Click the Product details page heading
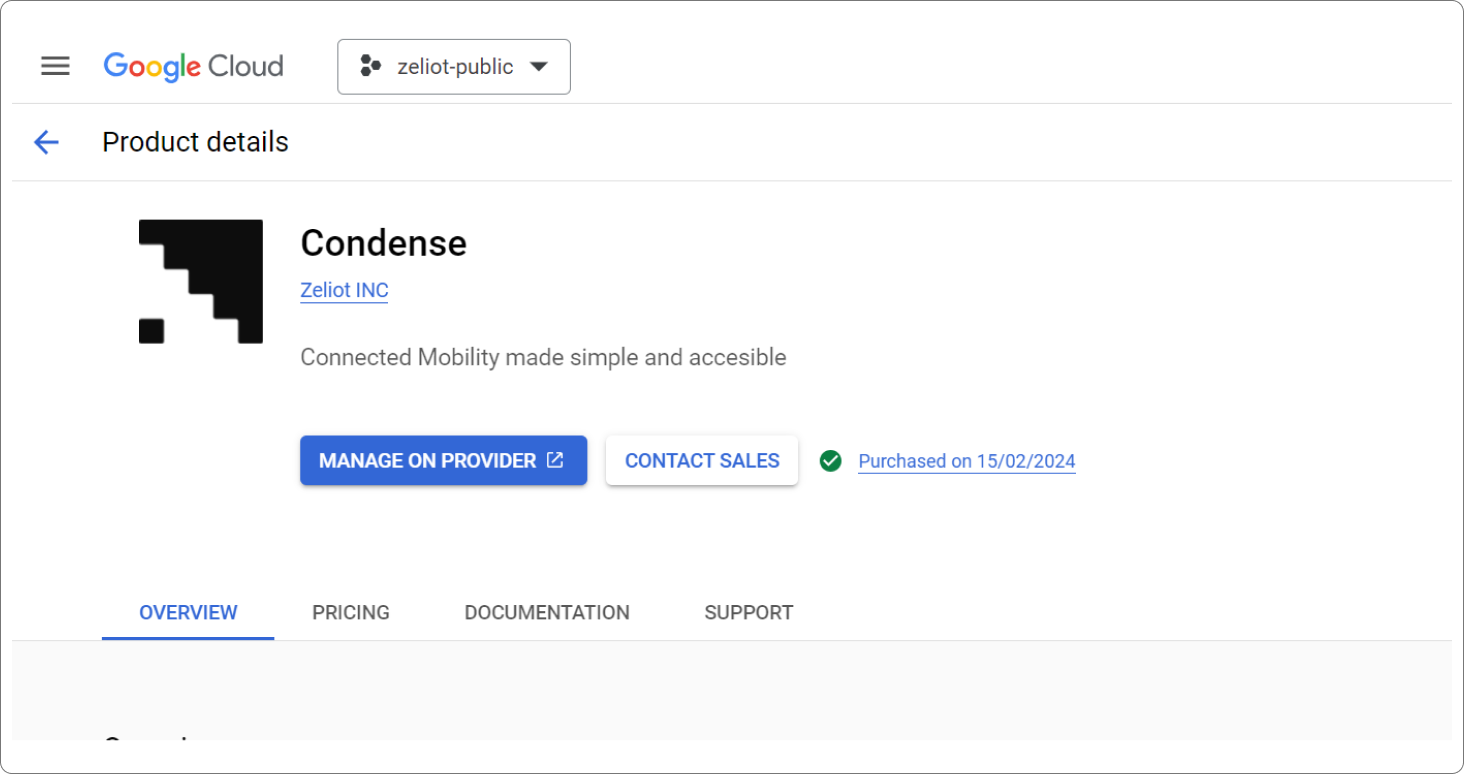 [x=195, y=142]
